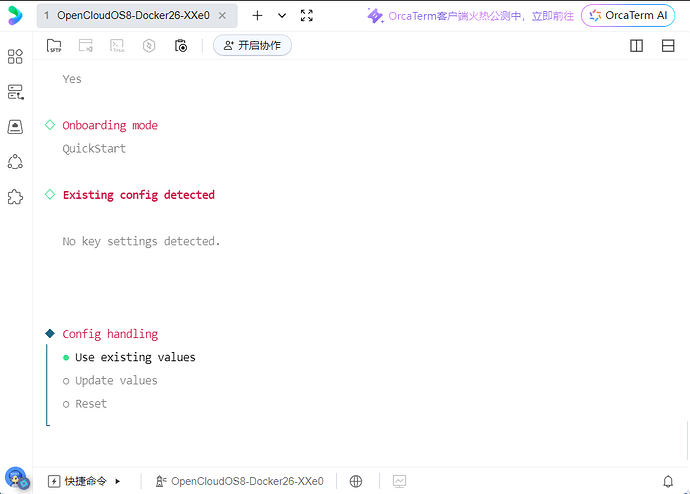Open the plugins puzzle sidebar icon
Viewport: 690px width, 494px height.
pyautogui.click(x=15, y=197)
